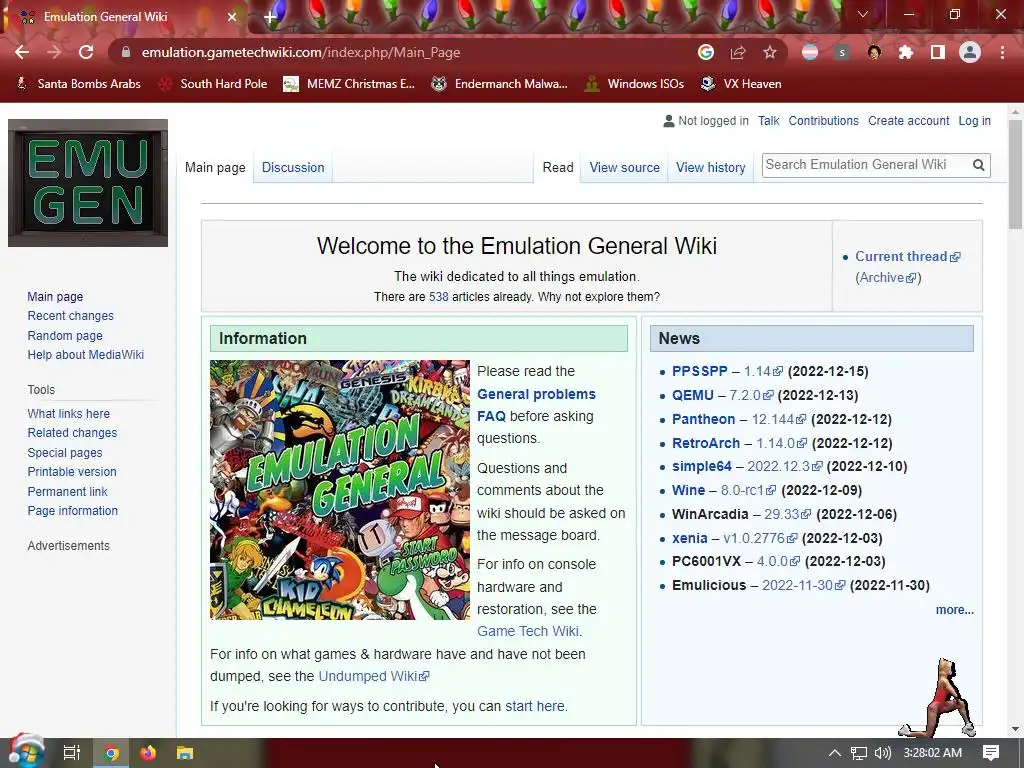Open File Explorer from the taskbar
The image size is (1024, 768).
coord(185,753)
